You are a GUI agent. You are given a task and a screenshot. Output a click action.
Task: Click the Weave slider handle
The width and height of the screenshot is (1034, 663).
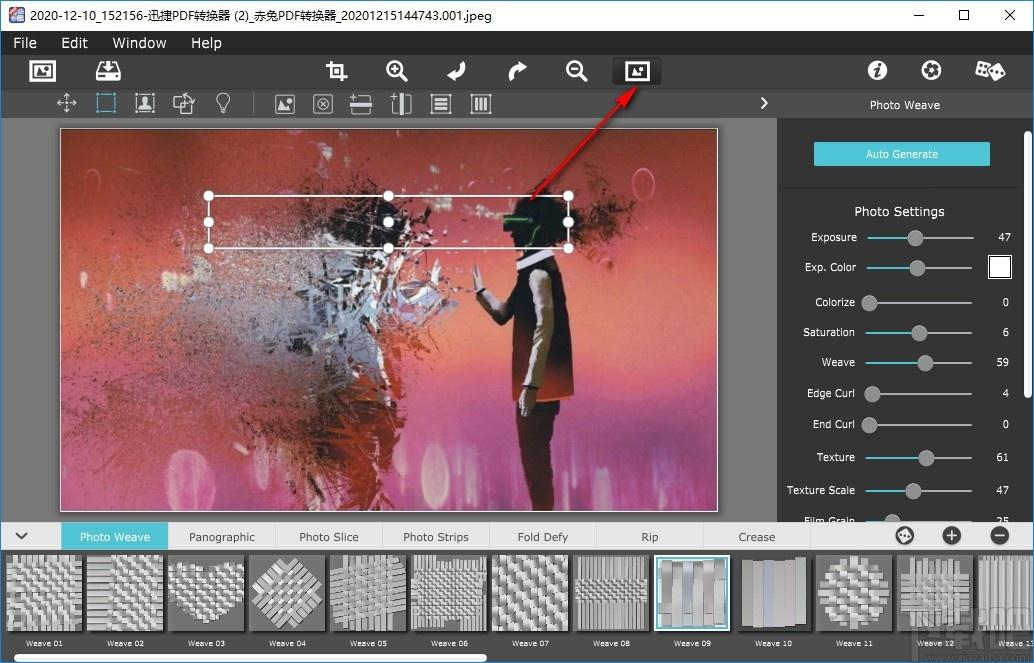(x=925, y=363)
